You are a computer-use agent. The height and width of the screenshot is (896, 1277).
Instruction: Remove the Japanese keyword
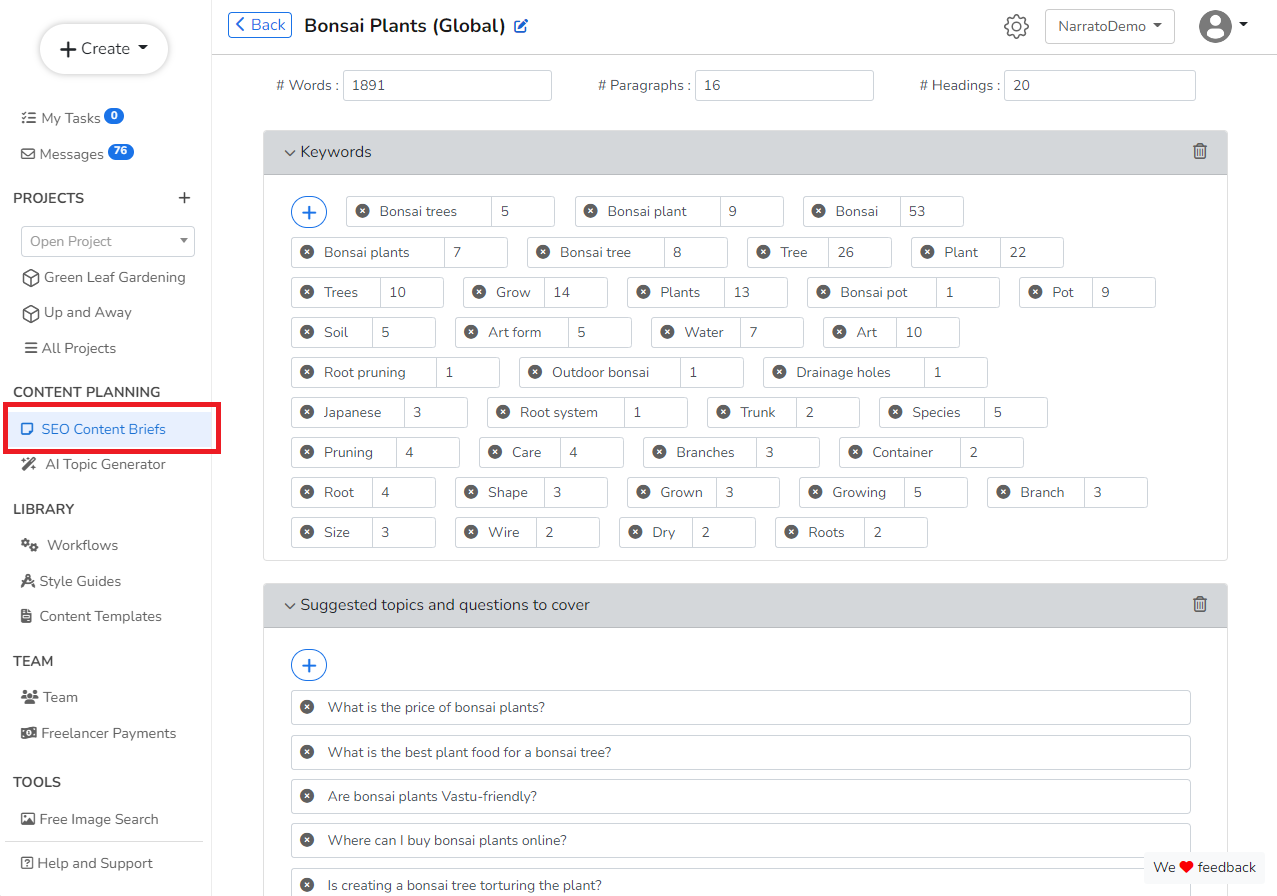[307, 412]
